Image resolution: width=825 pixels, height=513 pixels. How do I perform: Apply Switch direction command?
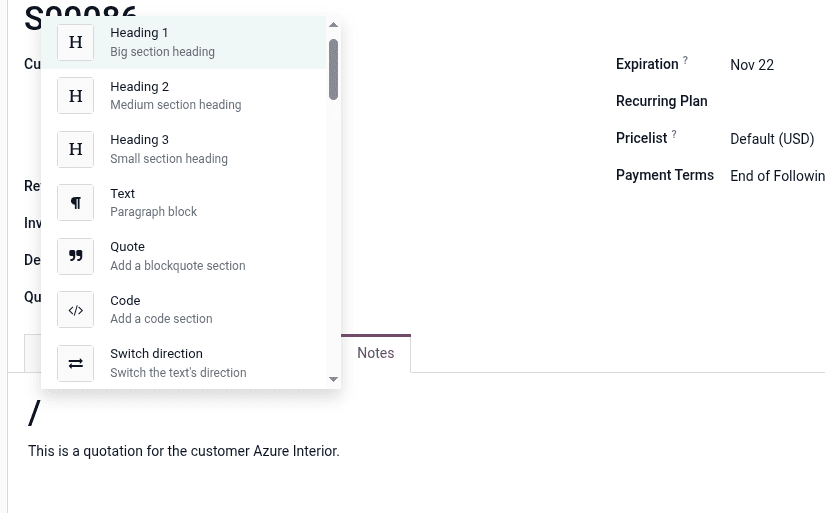(x=184, y=363)
